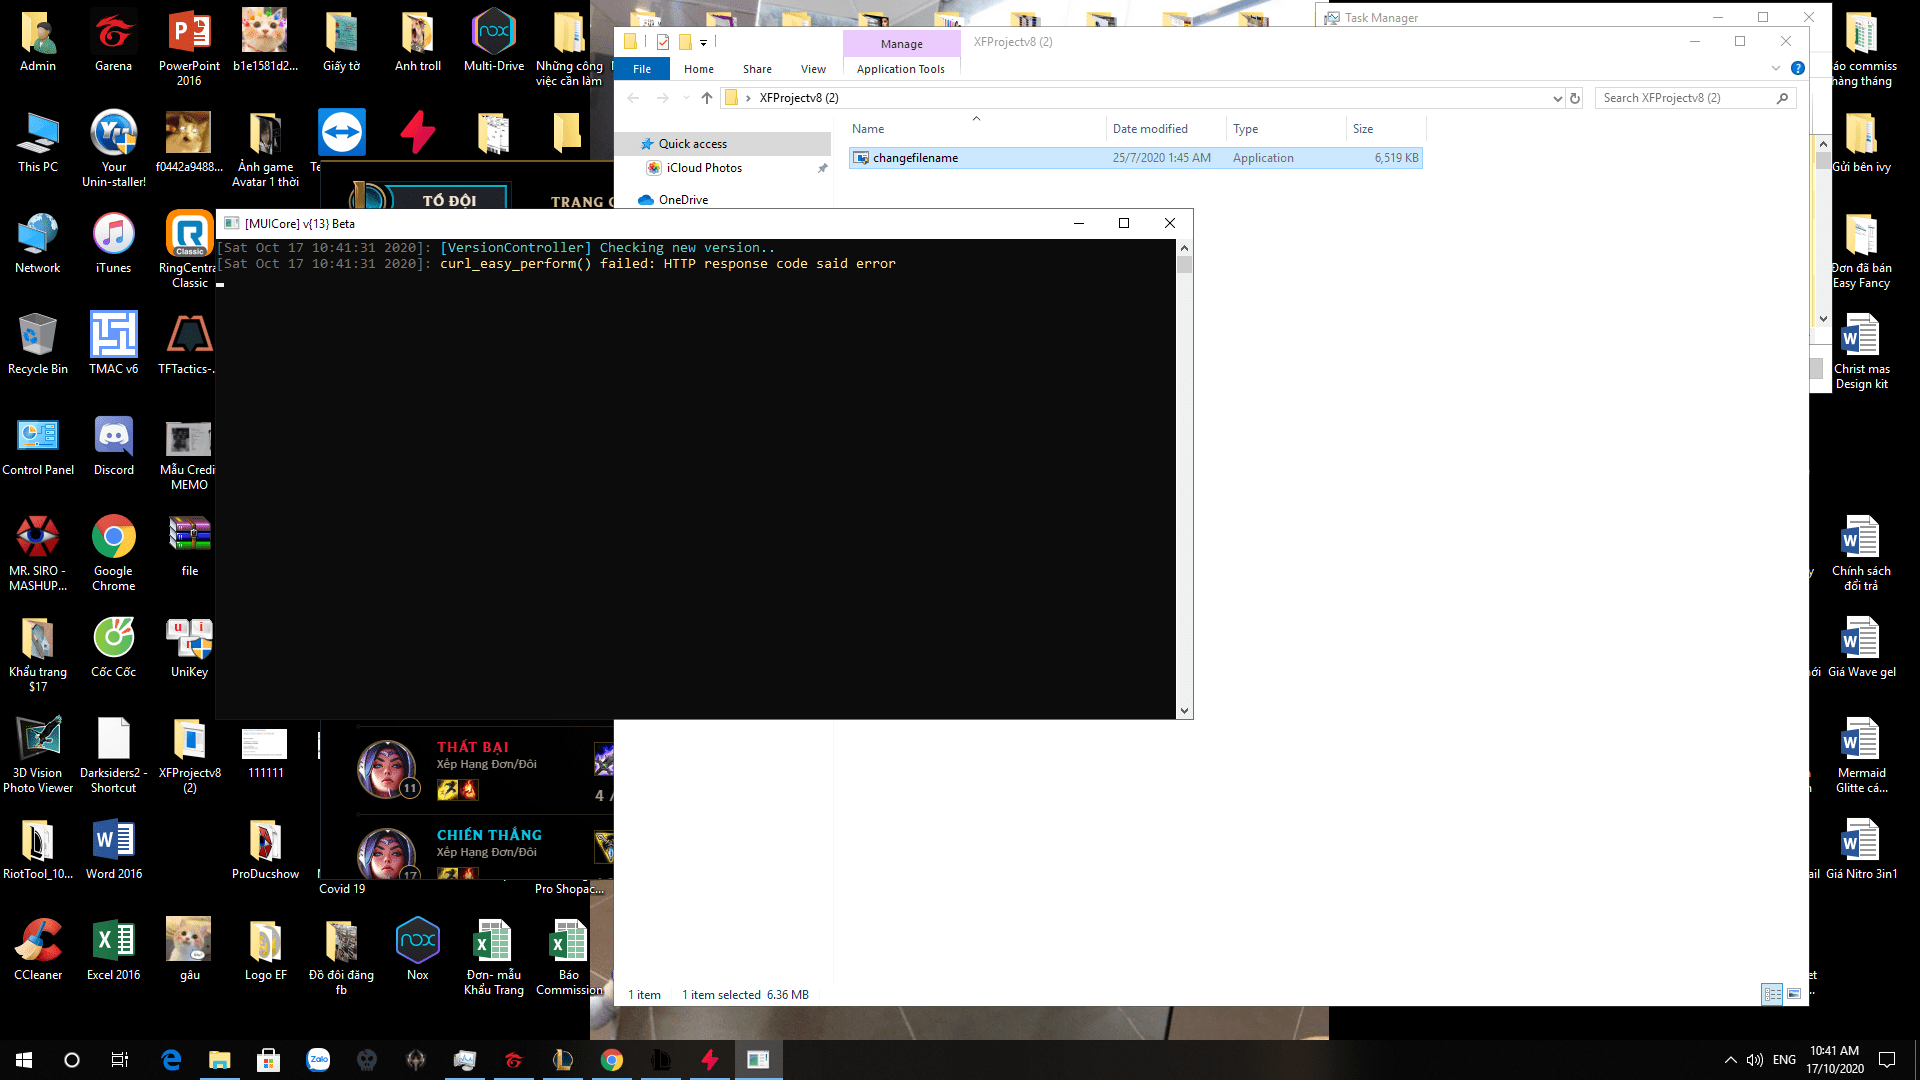Open the iTunes desktop icon
Viewport: 1920px width, 1080px height.
click(x=114, y=243)
